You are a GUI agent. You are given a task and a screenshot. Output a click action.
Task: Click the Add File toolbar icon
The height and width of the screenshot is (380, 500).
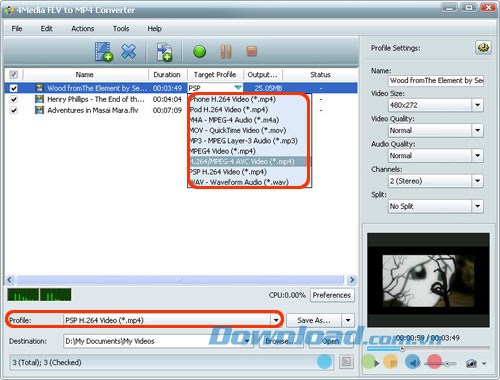click(x=104, y=52)
